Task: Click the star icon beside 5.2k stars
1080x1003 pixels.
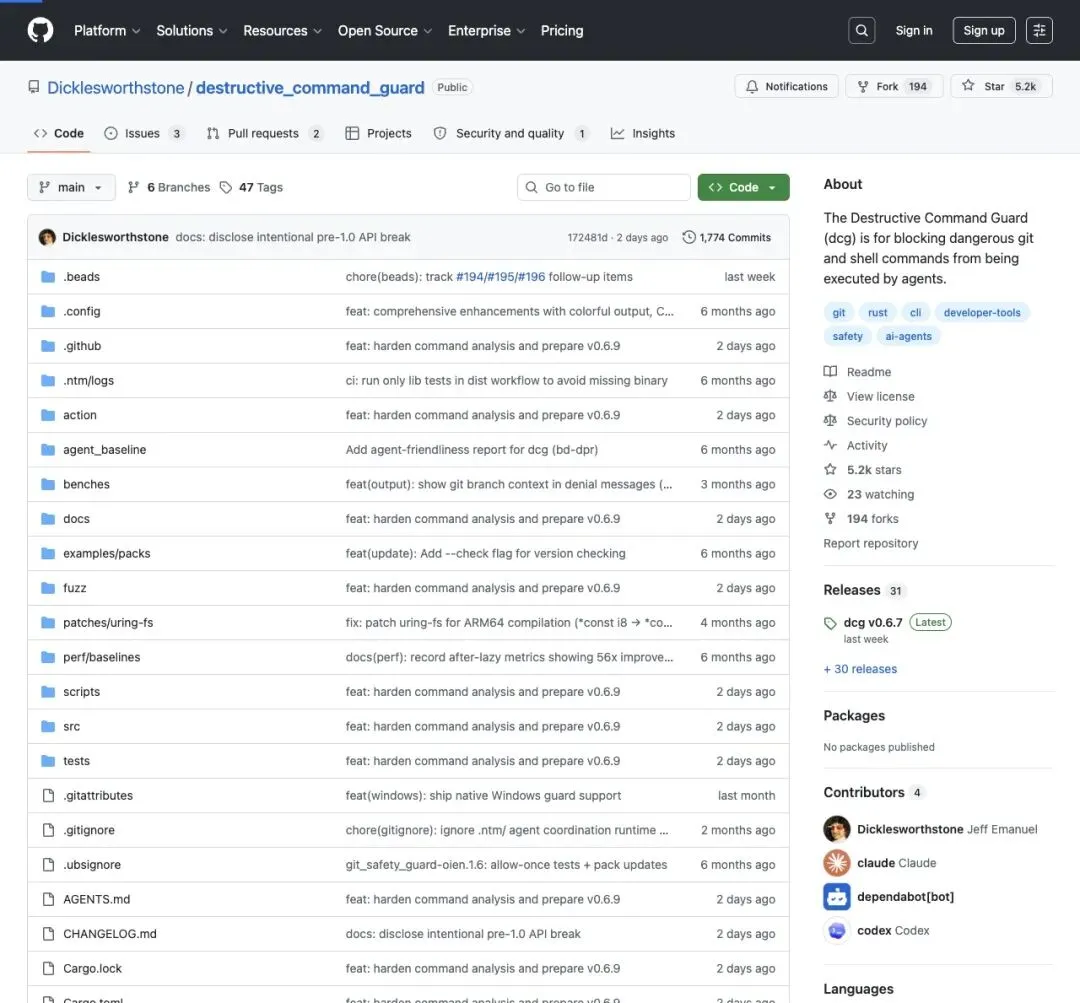Action: [x=830, y=469]
